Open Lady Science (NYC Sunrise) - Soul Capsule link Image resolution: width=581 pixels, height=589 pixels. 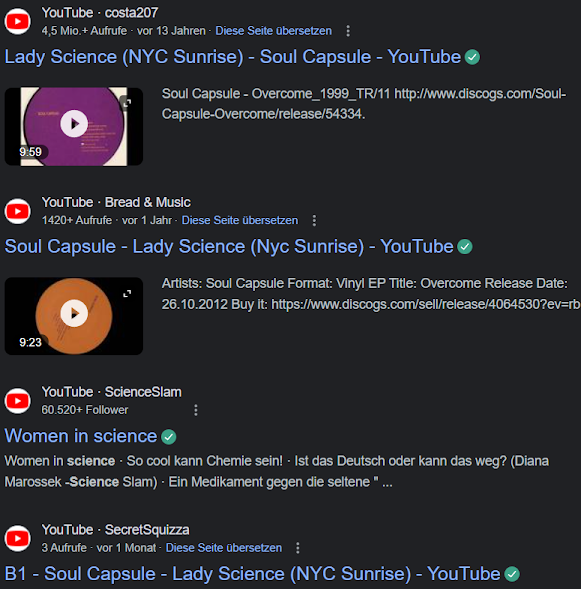tap(233, 57)
